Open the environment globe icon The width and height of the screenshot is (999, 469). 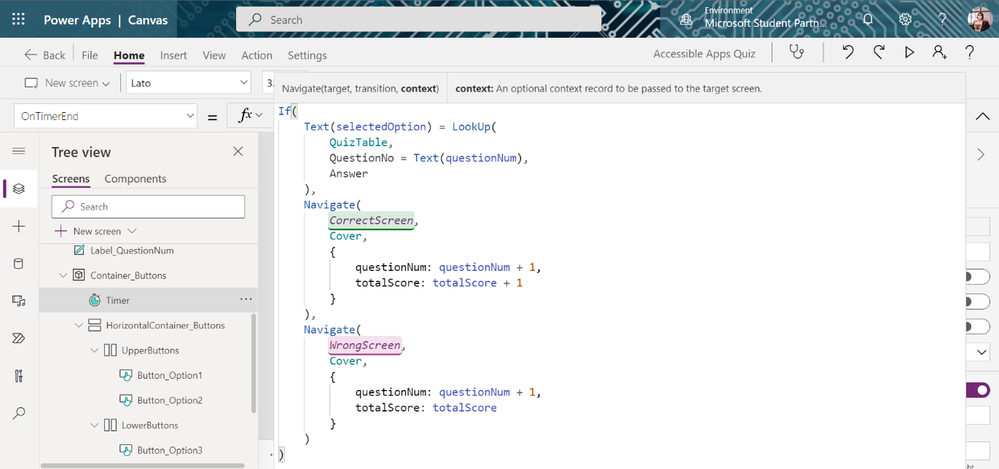pyautogui.click(x=686, y=19)
